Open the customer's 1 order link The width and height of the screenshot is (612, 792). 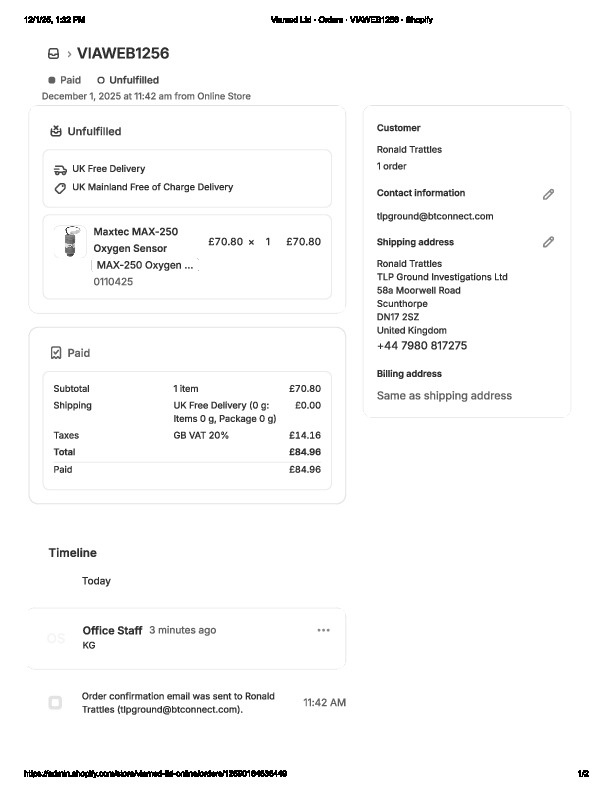click(391, 166)
